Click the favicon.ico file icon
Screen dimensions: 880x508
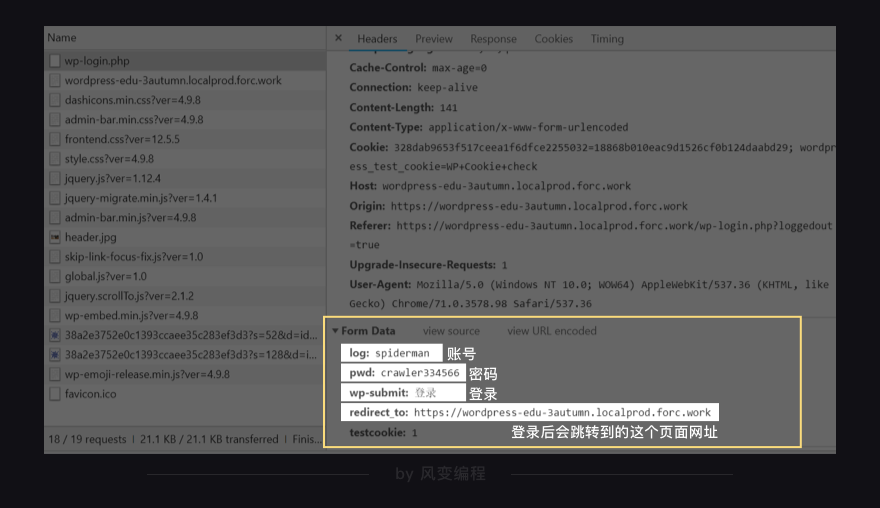(x=54, y=394)
